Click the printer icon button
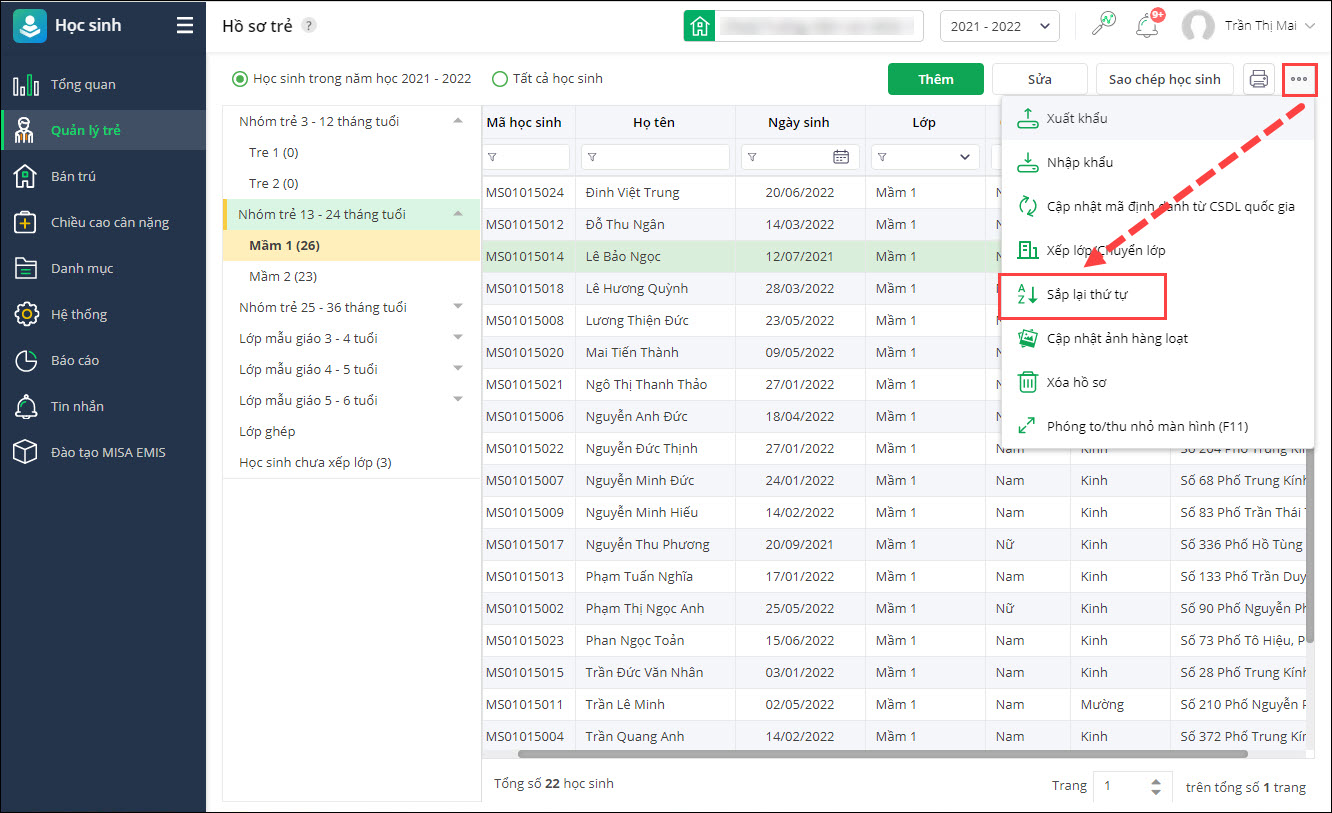 pos(1258,79)
